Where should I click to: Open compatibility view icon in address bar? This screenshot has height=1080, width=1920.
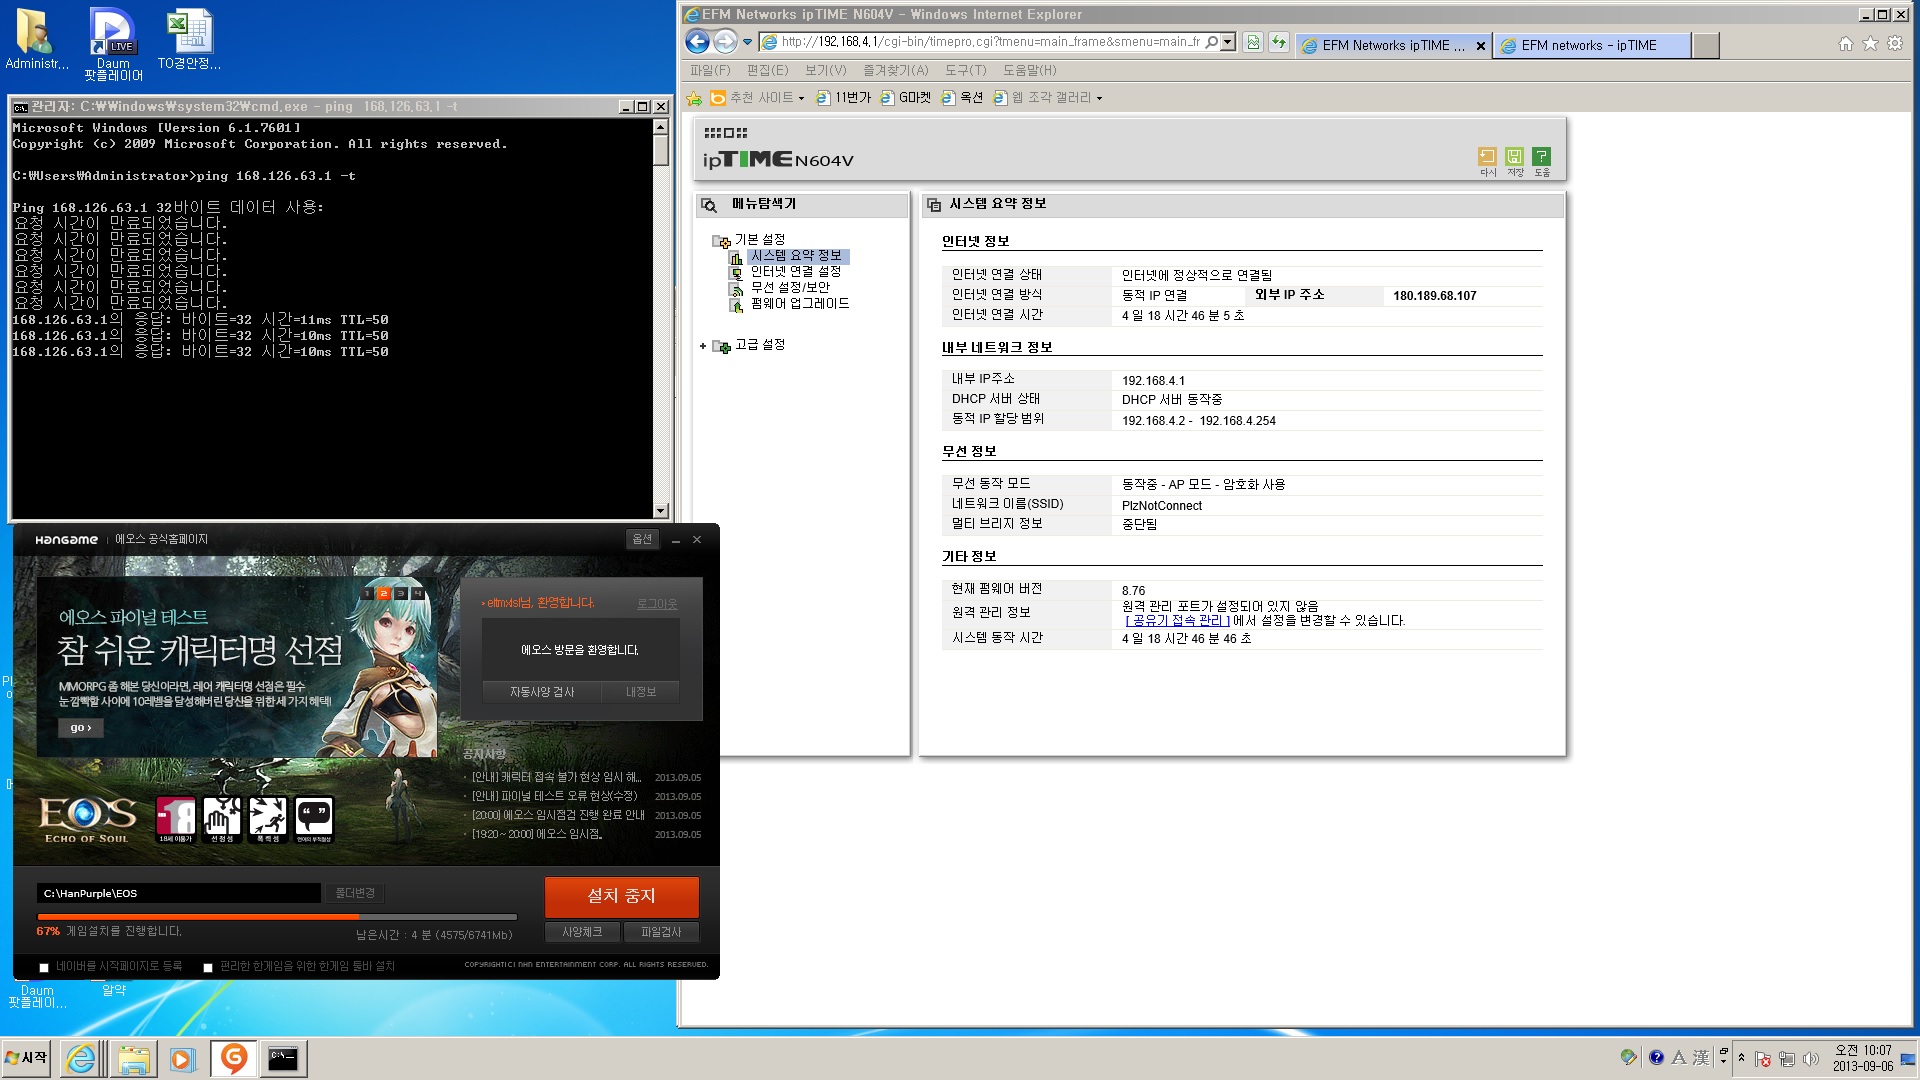pos(1252,43)
